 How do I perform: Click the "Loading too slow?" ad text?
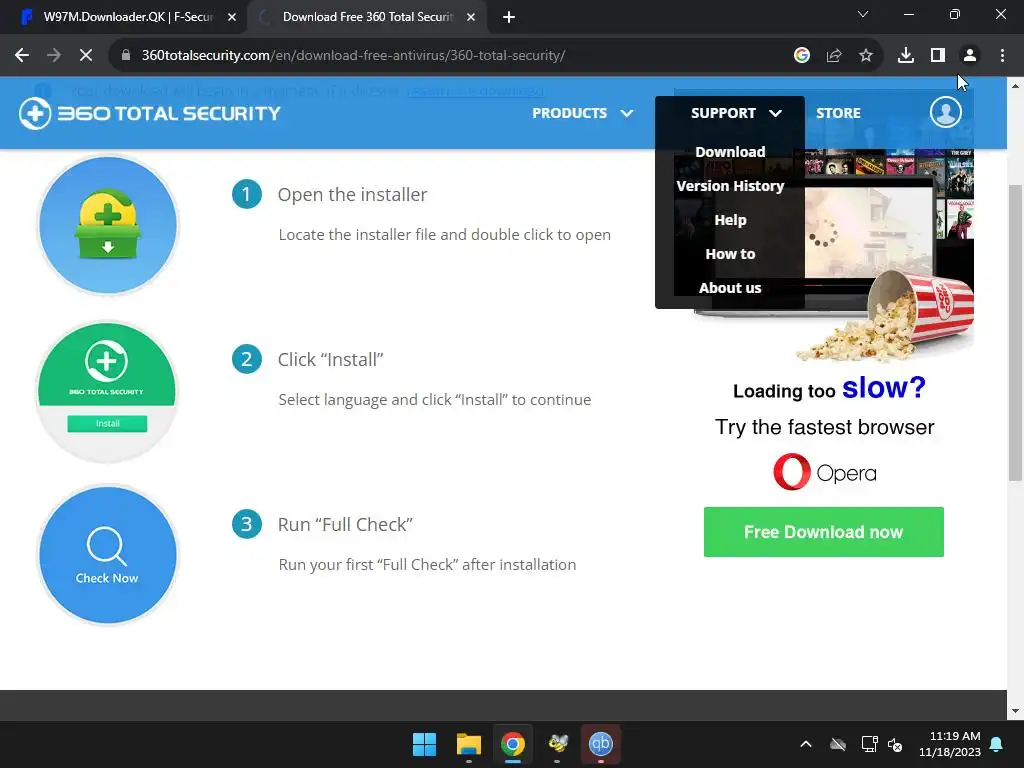point(829,389)
